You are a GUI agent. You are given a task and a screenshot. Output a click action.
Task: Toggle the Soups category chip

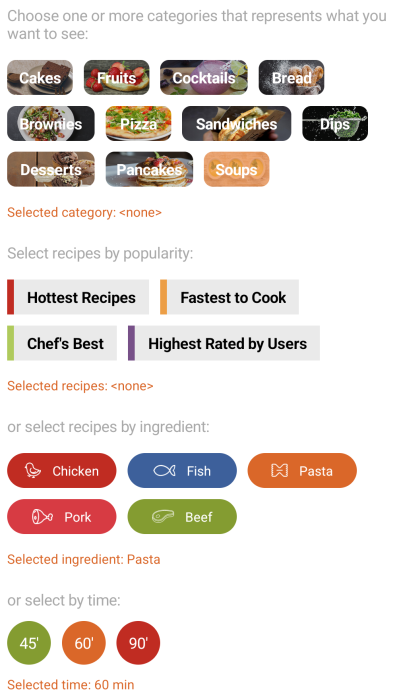[x=237, y=169]
